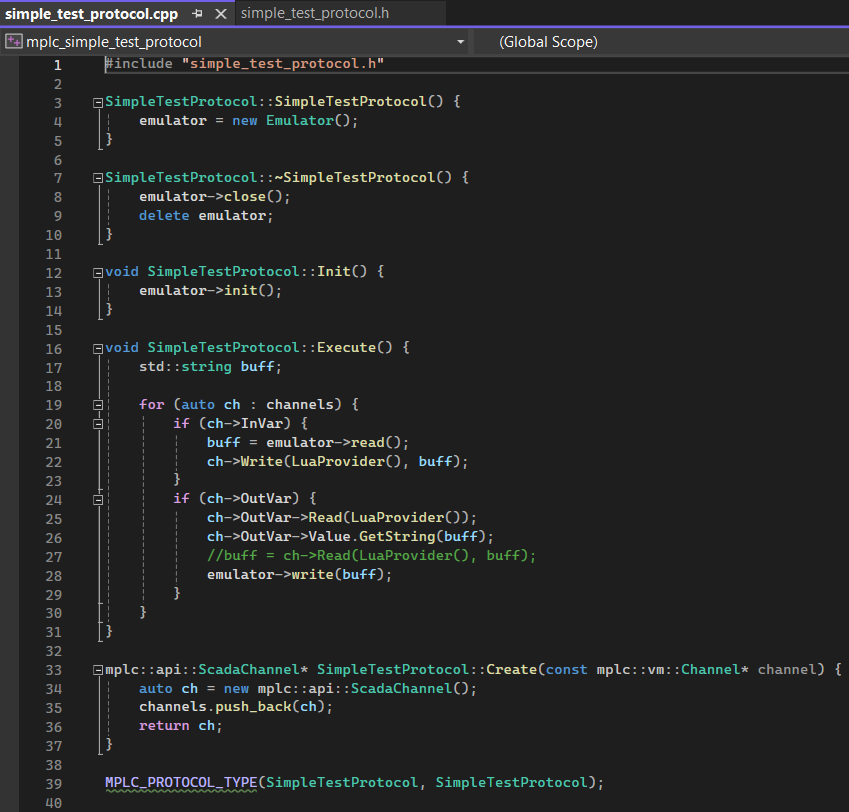Collapse the if (ch->InVar) block

click(98, 424)
